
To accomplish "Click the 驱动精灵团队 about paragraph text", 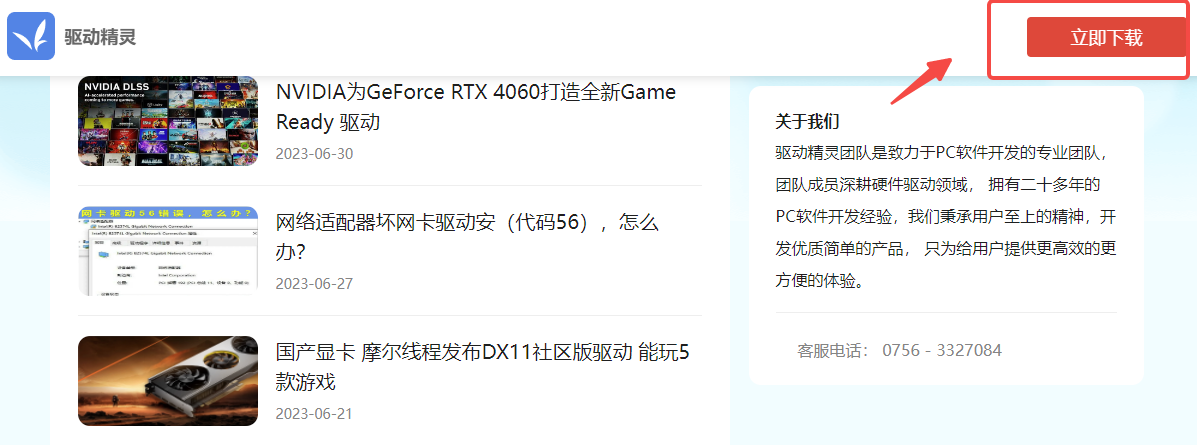I will pos(946,217).
